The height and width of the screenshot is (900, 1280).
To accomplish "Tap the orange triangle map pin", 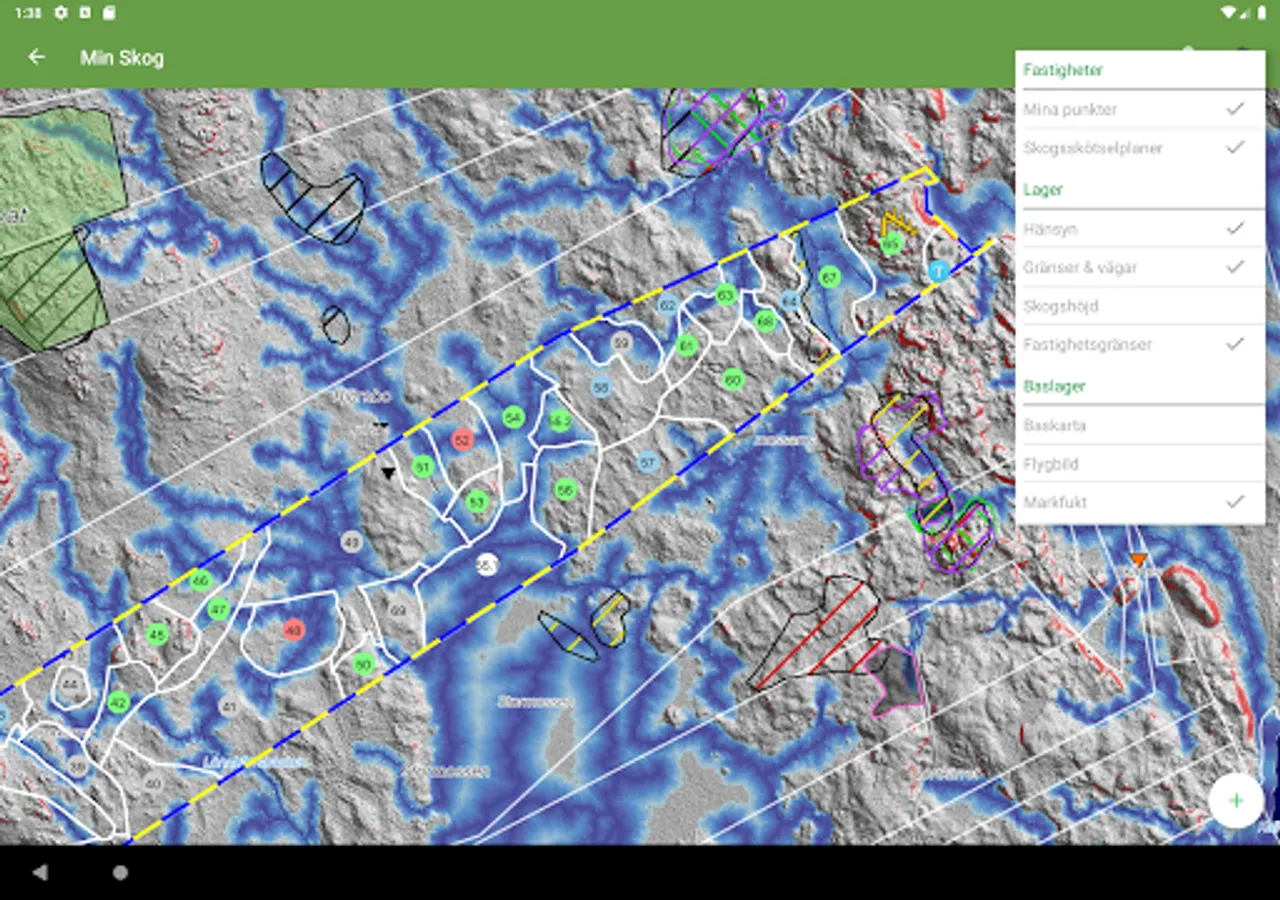I will tap(1137, 561).
